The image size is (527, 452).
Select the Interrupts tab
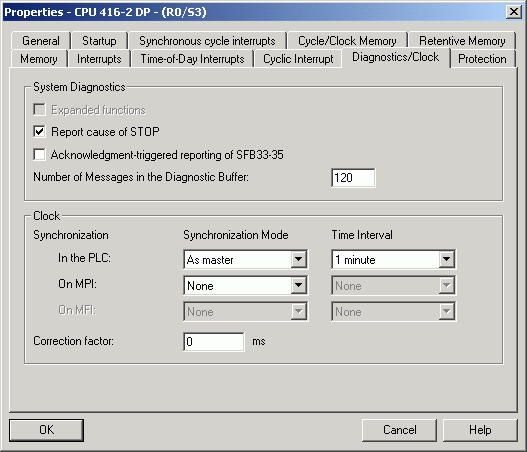[x=99, y=59]
